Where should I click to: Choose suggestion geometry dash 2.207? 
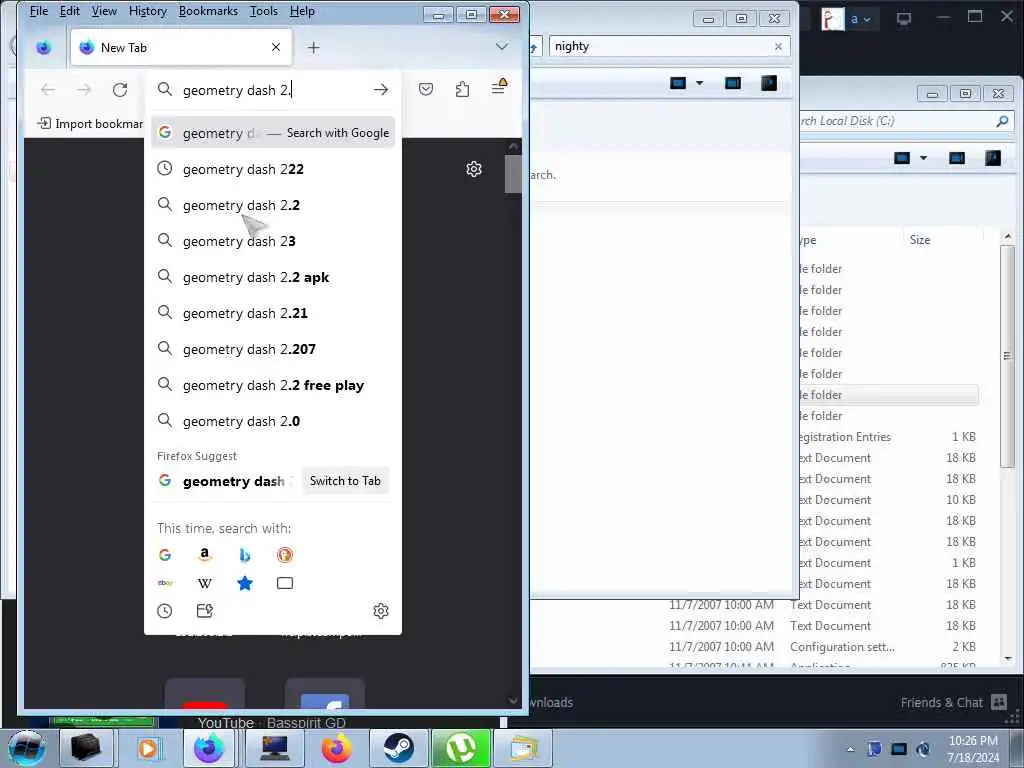273,349
